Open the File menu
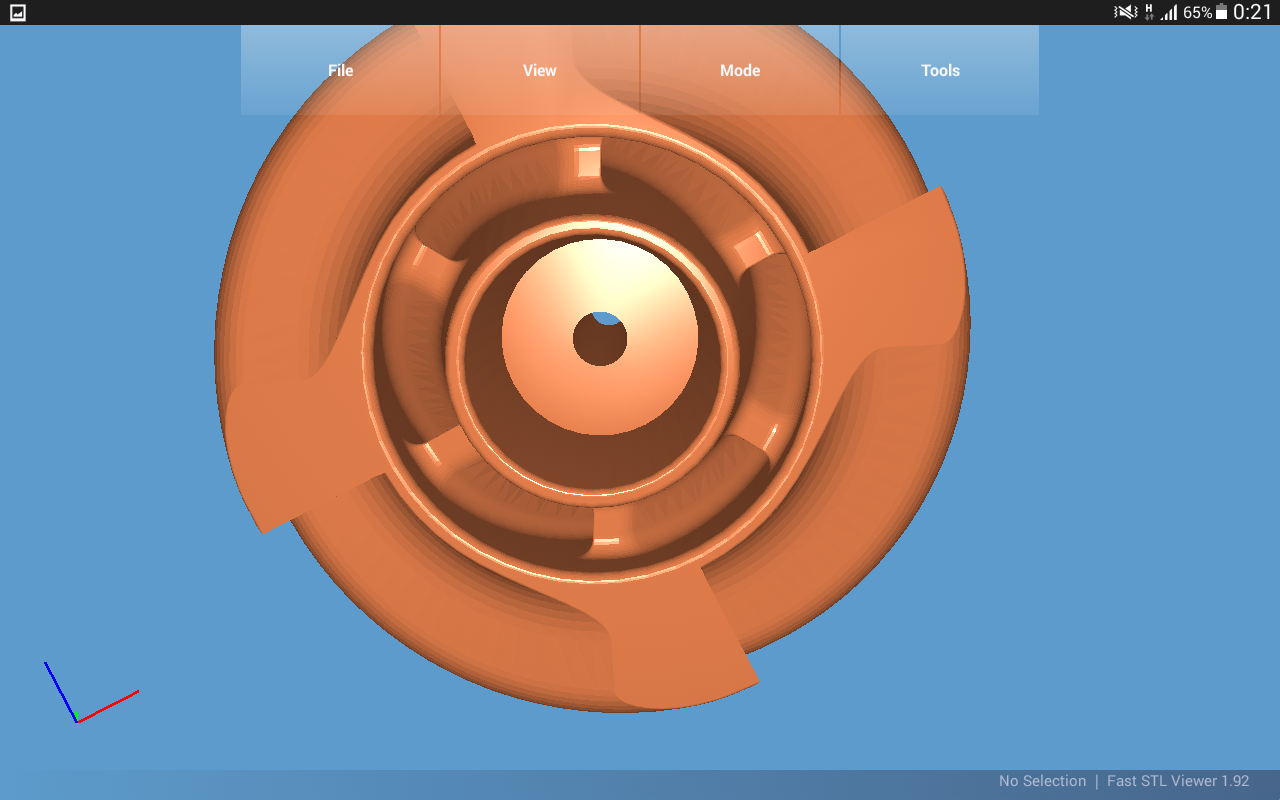This screenshot has height=800, width=1280. tap(340, 71)
